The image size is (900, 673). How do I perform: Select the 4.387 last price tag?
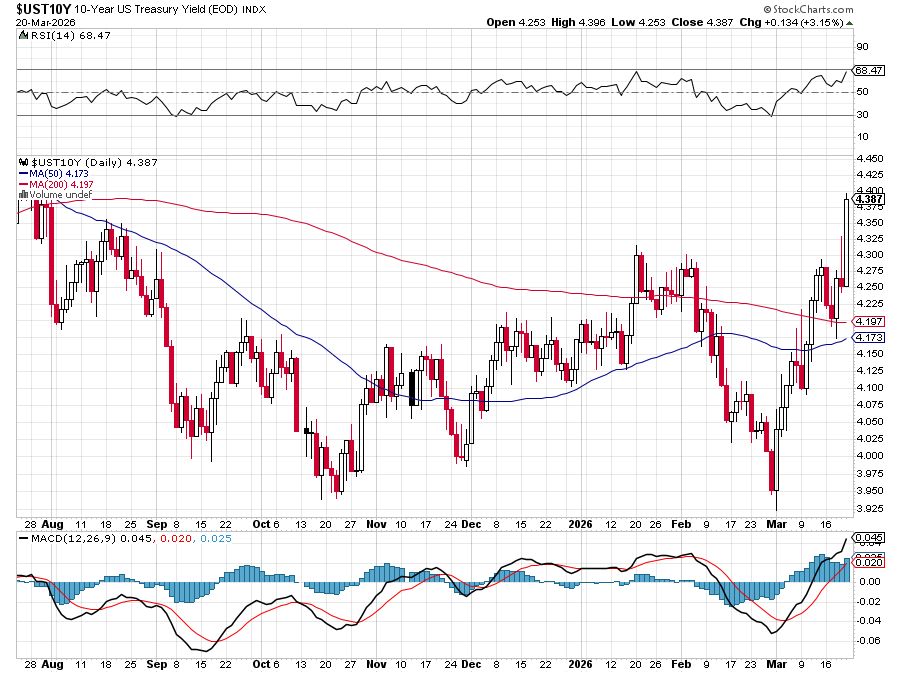(x=866, y=199)
